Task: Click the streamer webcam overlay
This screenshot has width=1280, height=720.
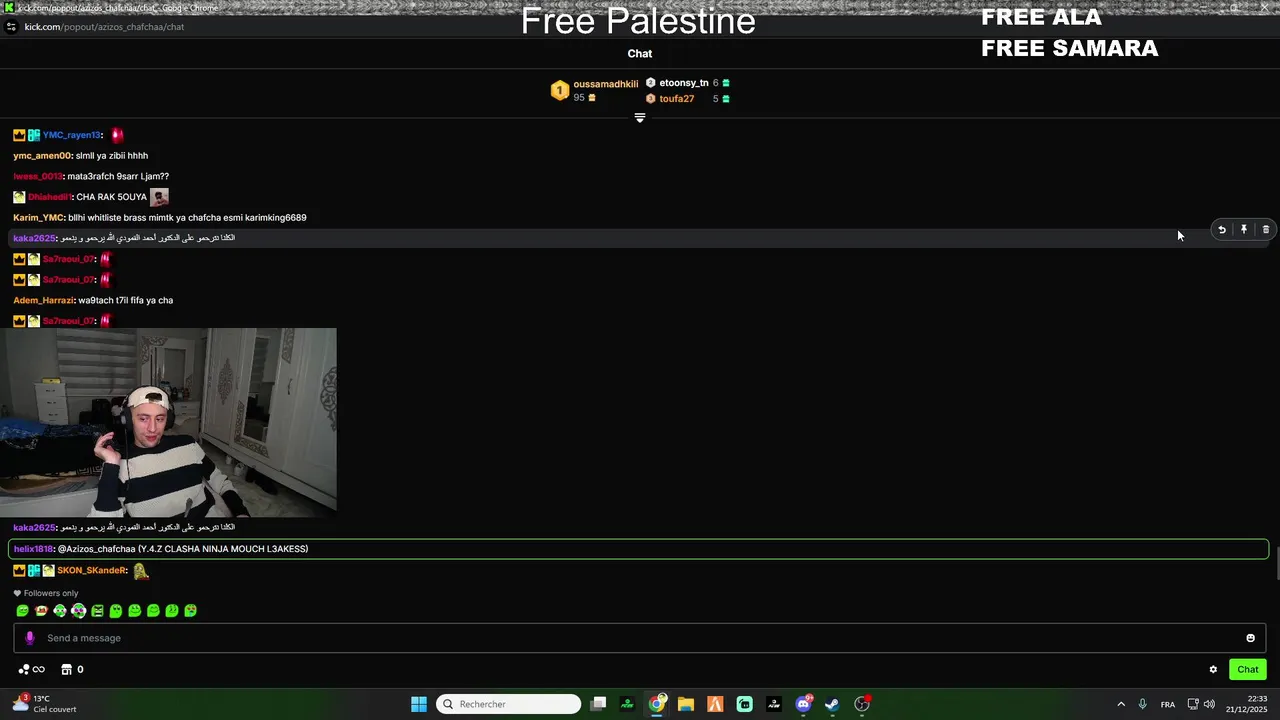Action: [168, 421]
